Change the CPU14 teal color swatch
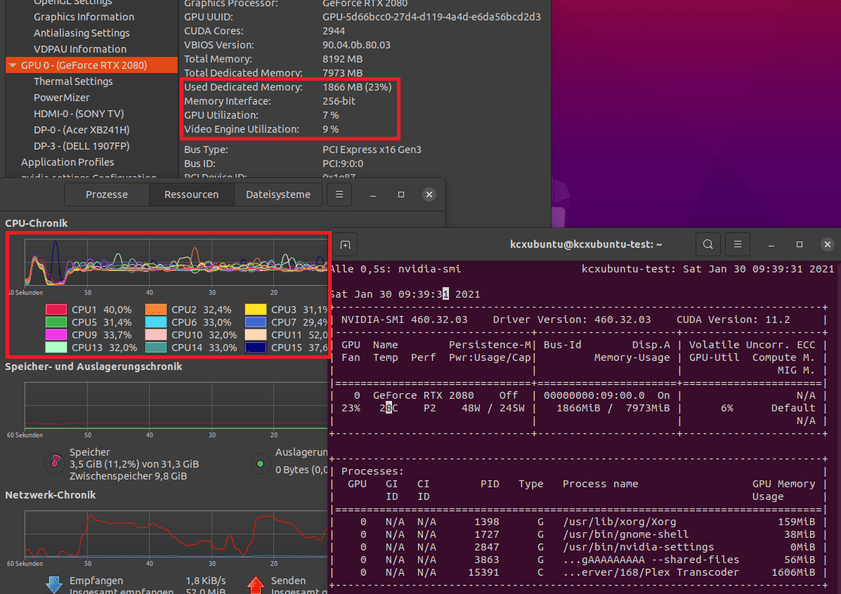This screenshot has height=594, width=841. coord(156,347)
